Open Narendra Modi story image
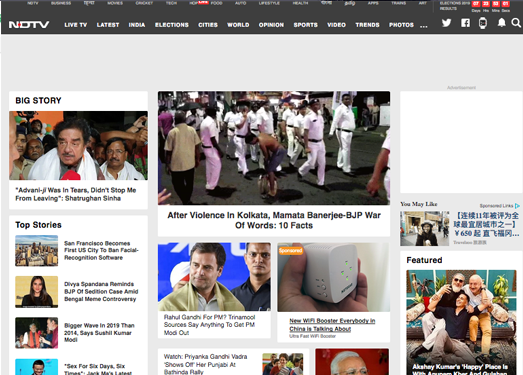The height and width of the screenshot is (375, 523). click(352, 362)
